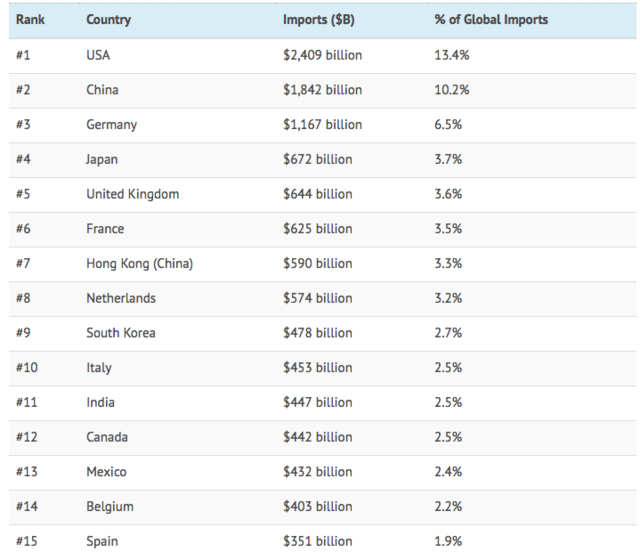This screenshot has height=560, width=640.
Task: Click the 6.5% global share cell
Action: point(448,124)
